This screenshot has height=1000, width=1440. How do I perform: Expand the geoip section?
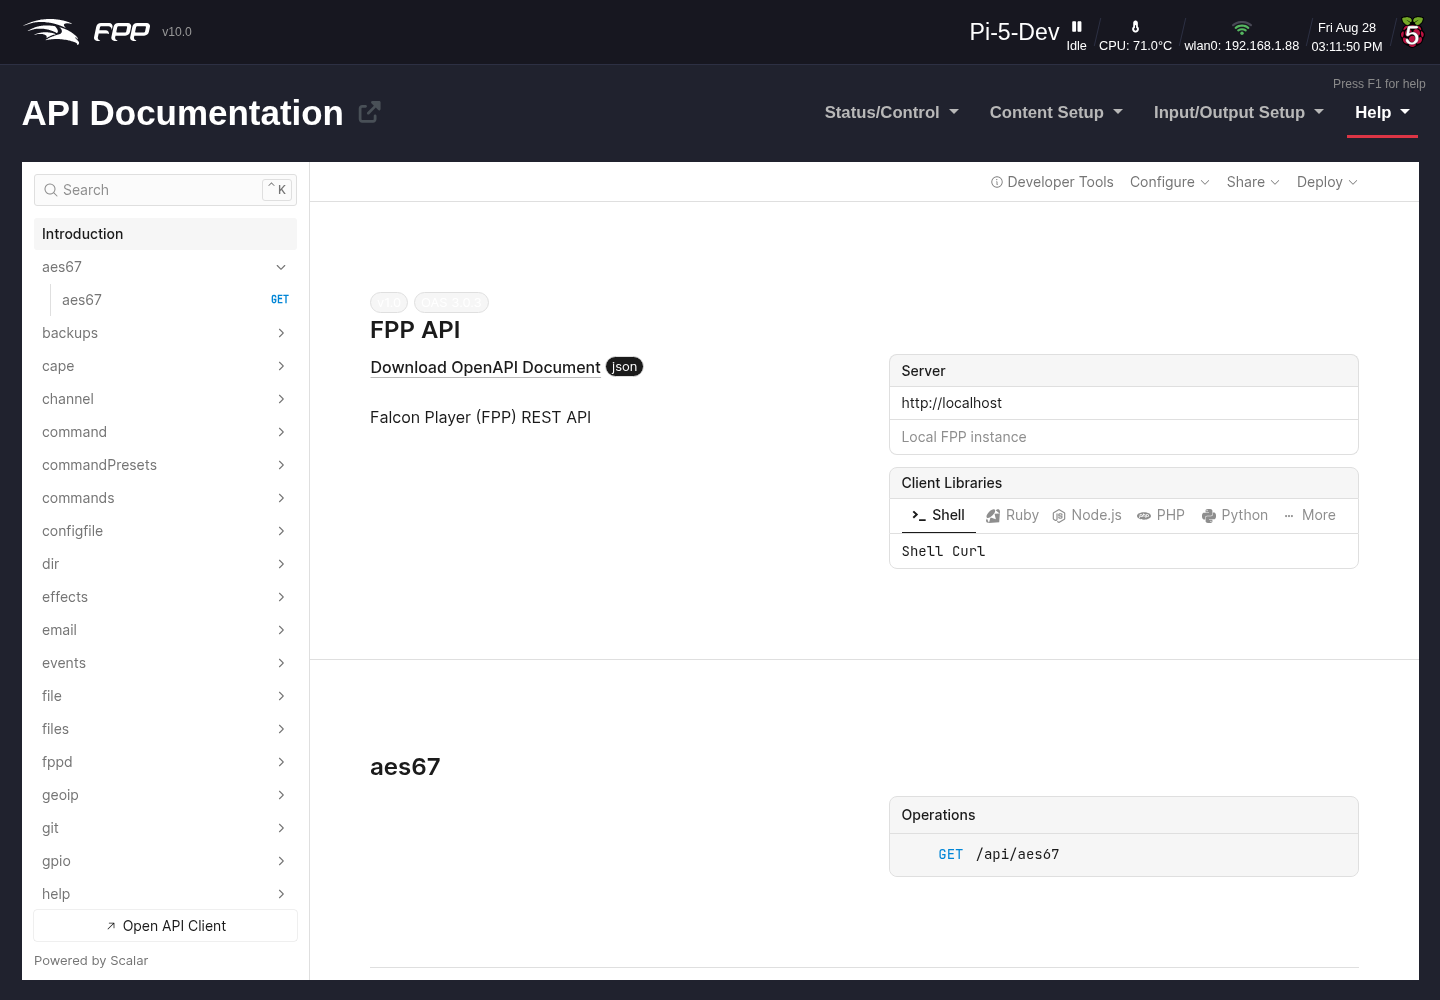(x=165, y=795)
